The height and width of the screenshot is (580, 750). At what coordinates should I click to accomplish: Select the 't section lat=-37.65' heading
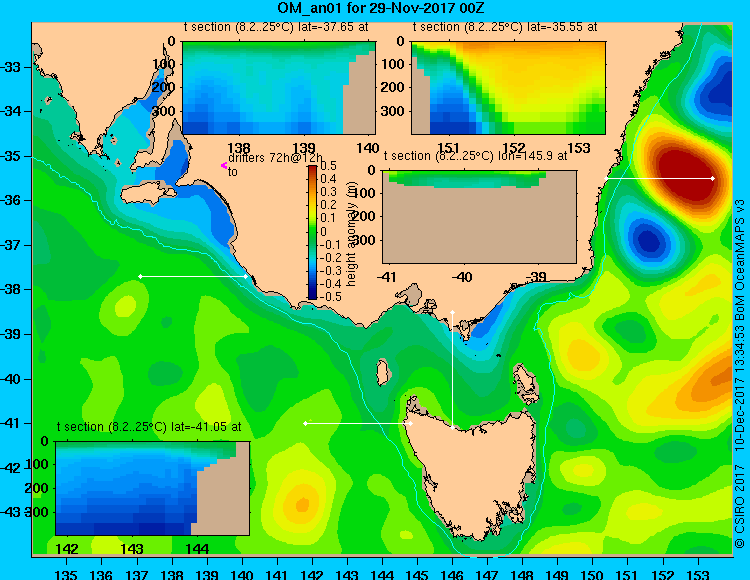click(x=276, y=27)
